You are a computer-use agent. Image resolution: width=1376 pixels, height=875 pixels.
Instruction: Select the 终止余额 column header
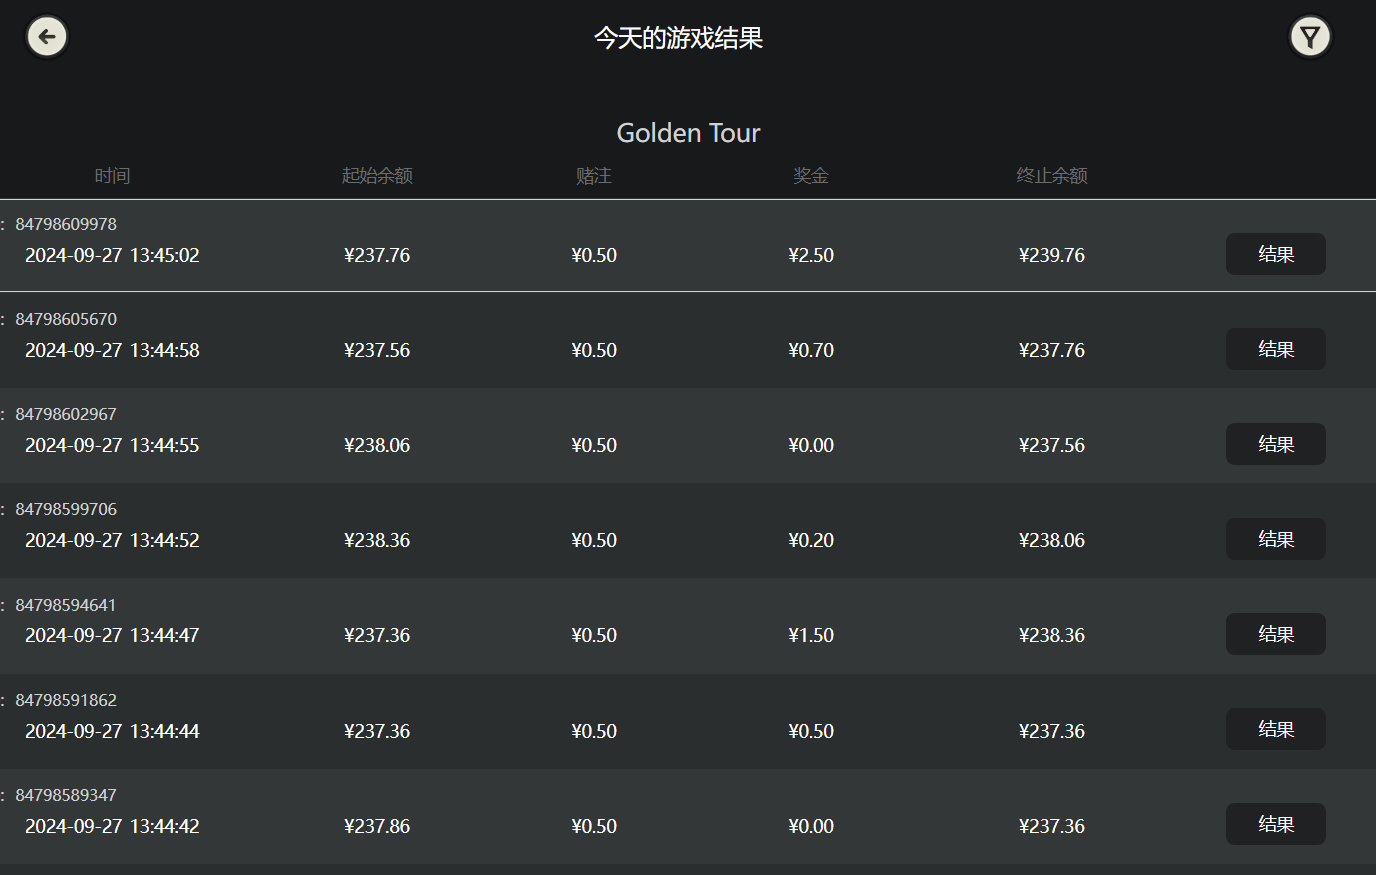pos(1051,175)
